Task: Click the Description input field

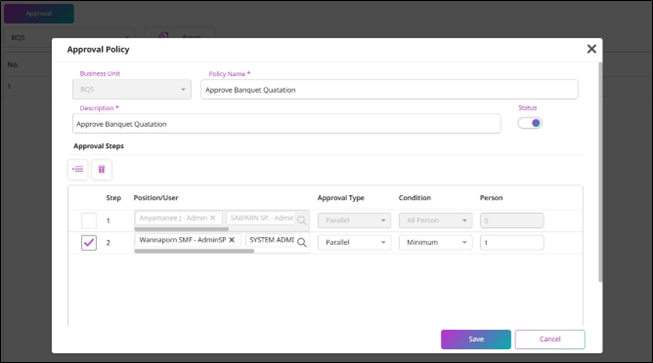Action: [x=287, y=124]
